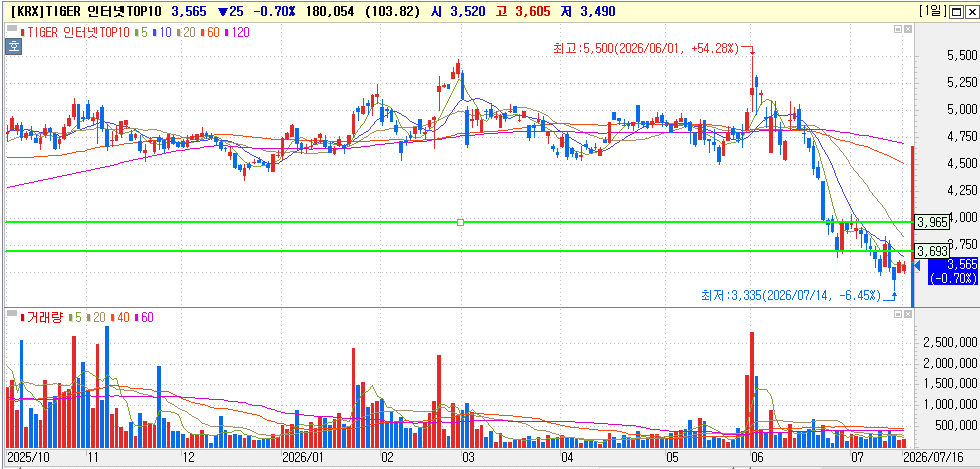Viewport: 980px width, 469px height.
Task: Click the 최고:5,500 high annotation
Action: click(x=646, y=48)
